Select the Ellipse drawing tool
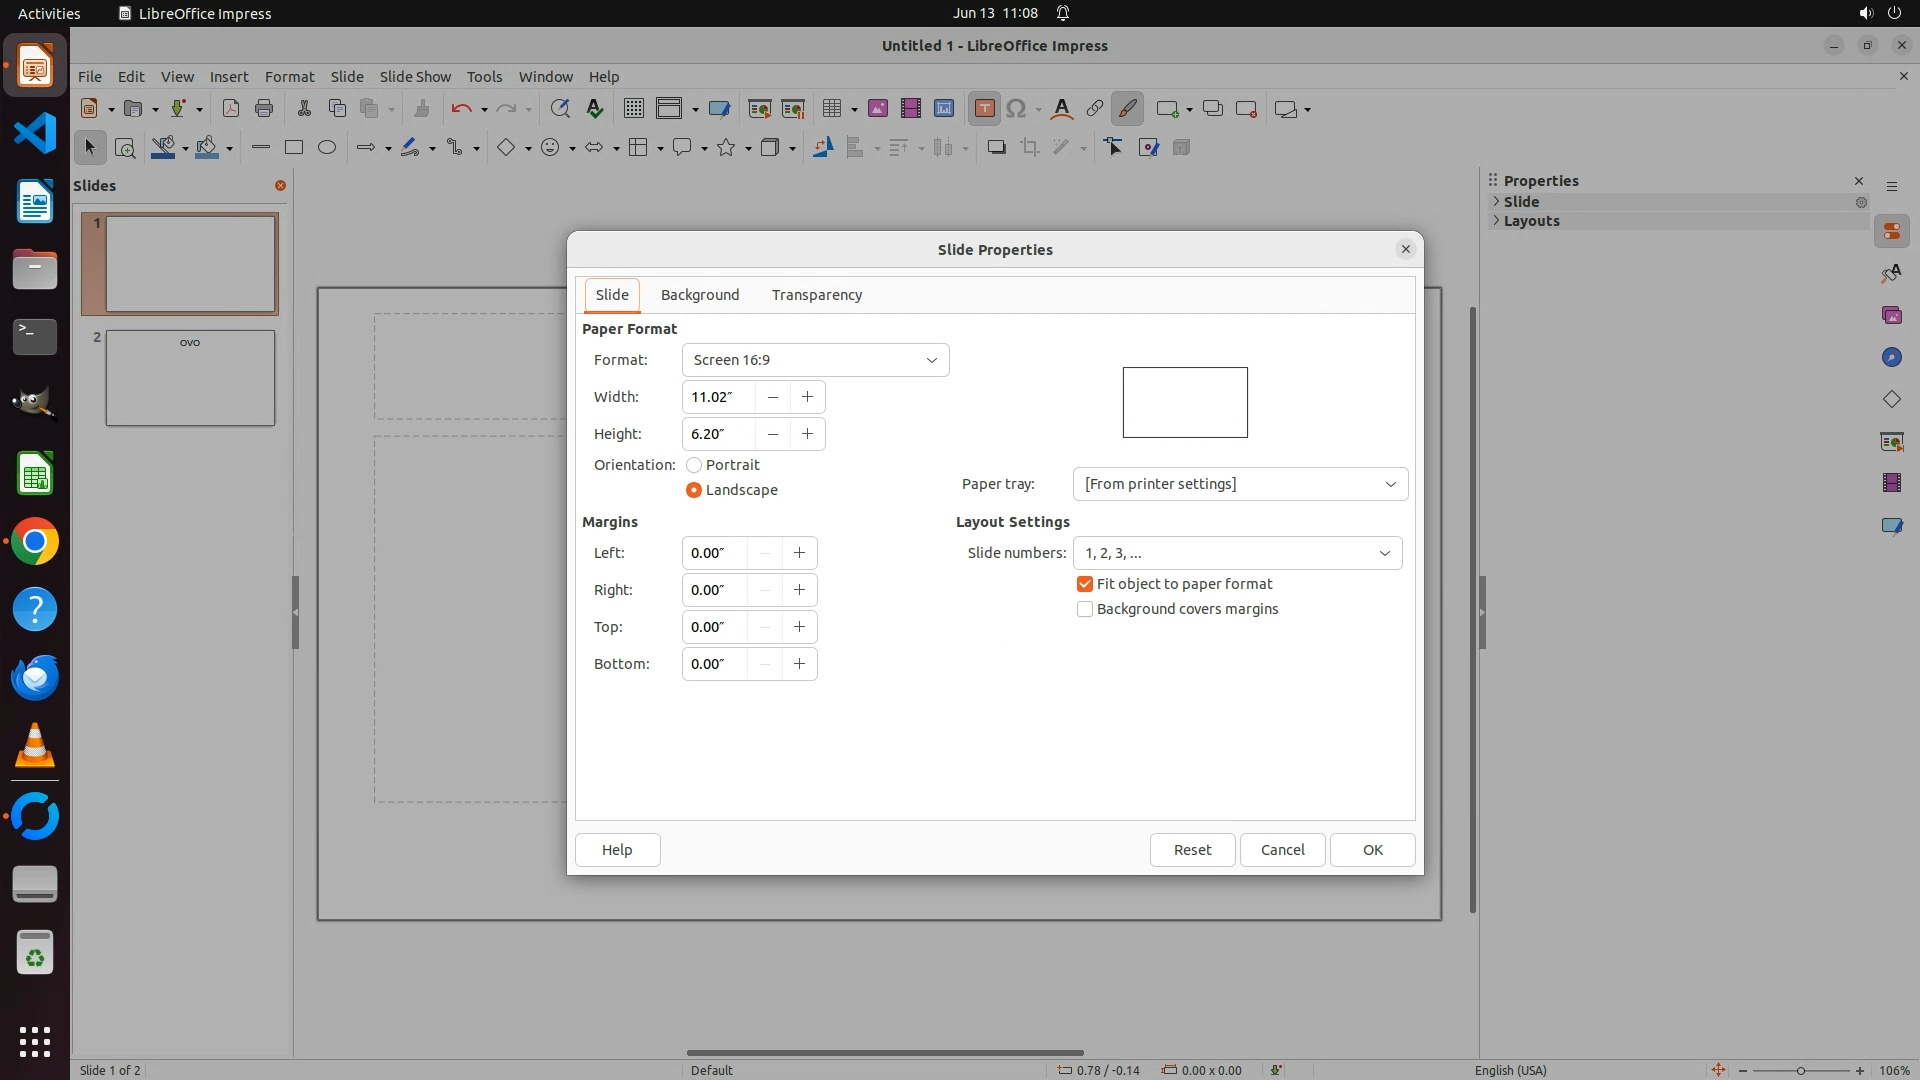1920x1080 pixels. pyautogui.click(x=327, y=148)
